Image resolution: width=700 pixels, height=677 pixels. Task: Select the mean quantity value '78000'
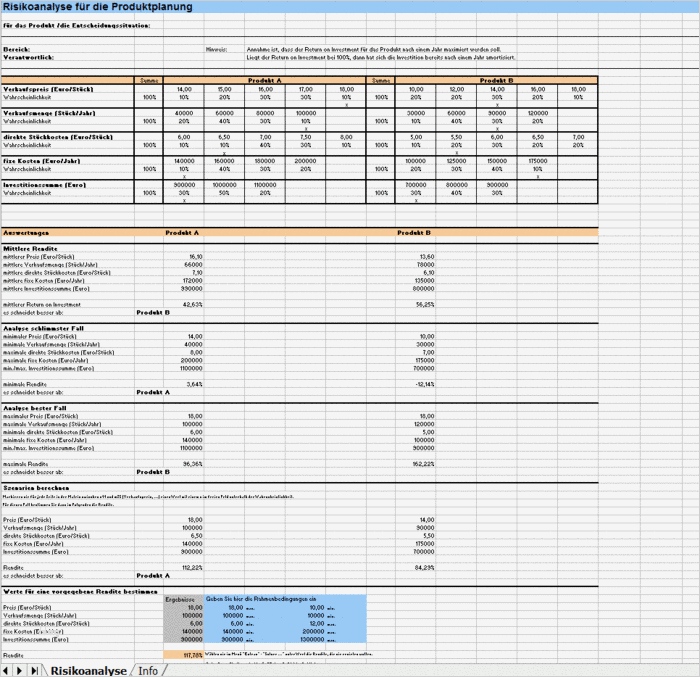[x=425, y=265]
